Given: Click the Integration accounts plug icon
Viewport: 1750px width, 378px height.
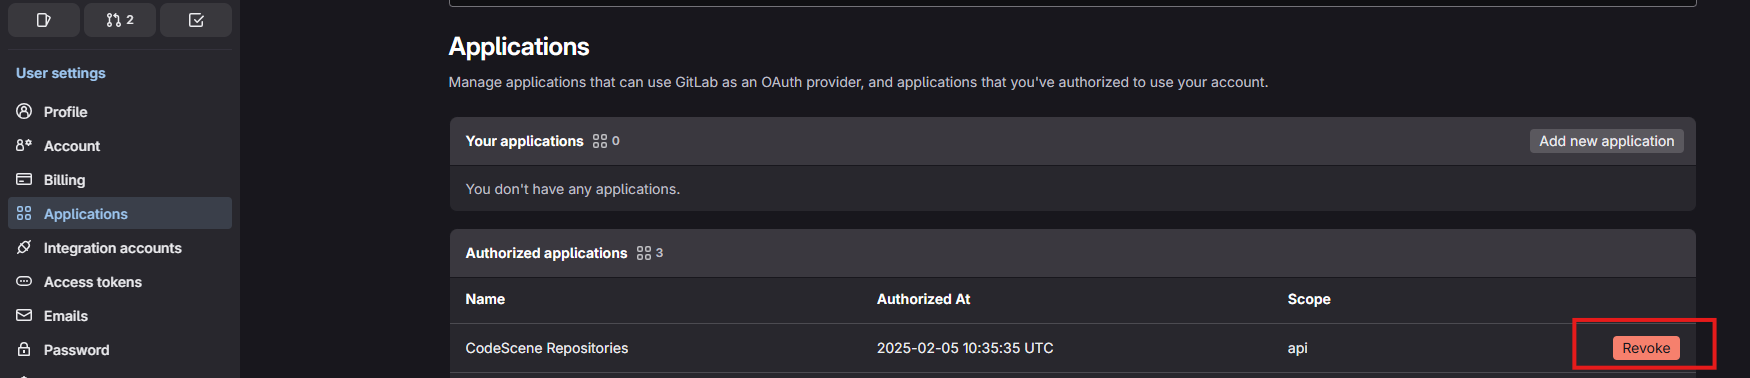Looking at the screenshot, I should 24,247.
